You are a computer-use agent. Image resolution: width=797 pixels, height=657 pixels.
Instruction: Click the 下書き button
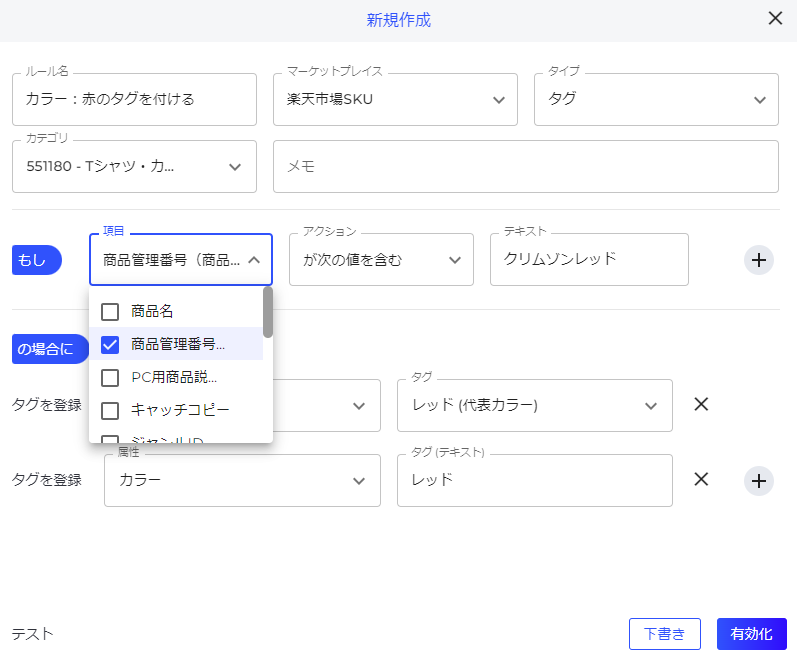click(x=664, y=634)
